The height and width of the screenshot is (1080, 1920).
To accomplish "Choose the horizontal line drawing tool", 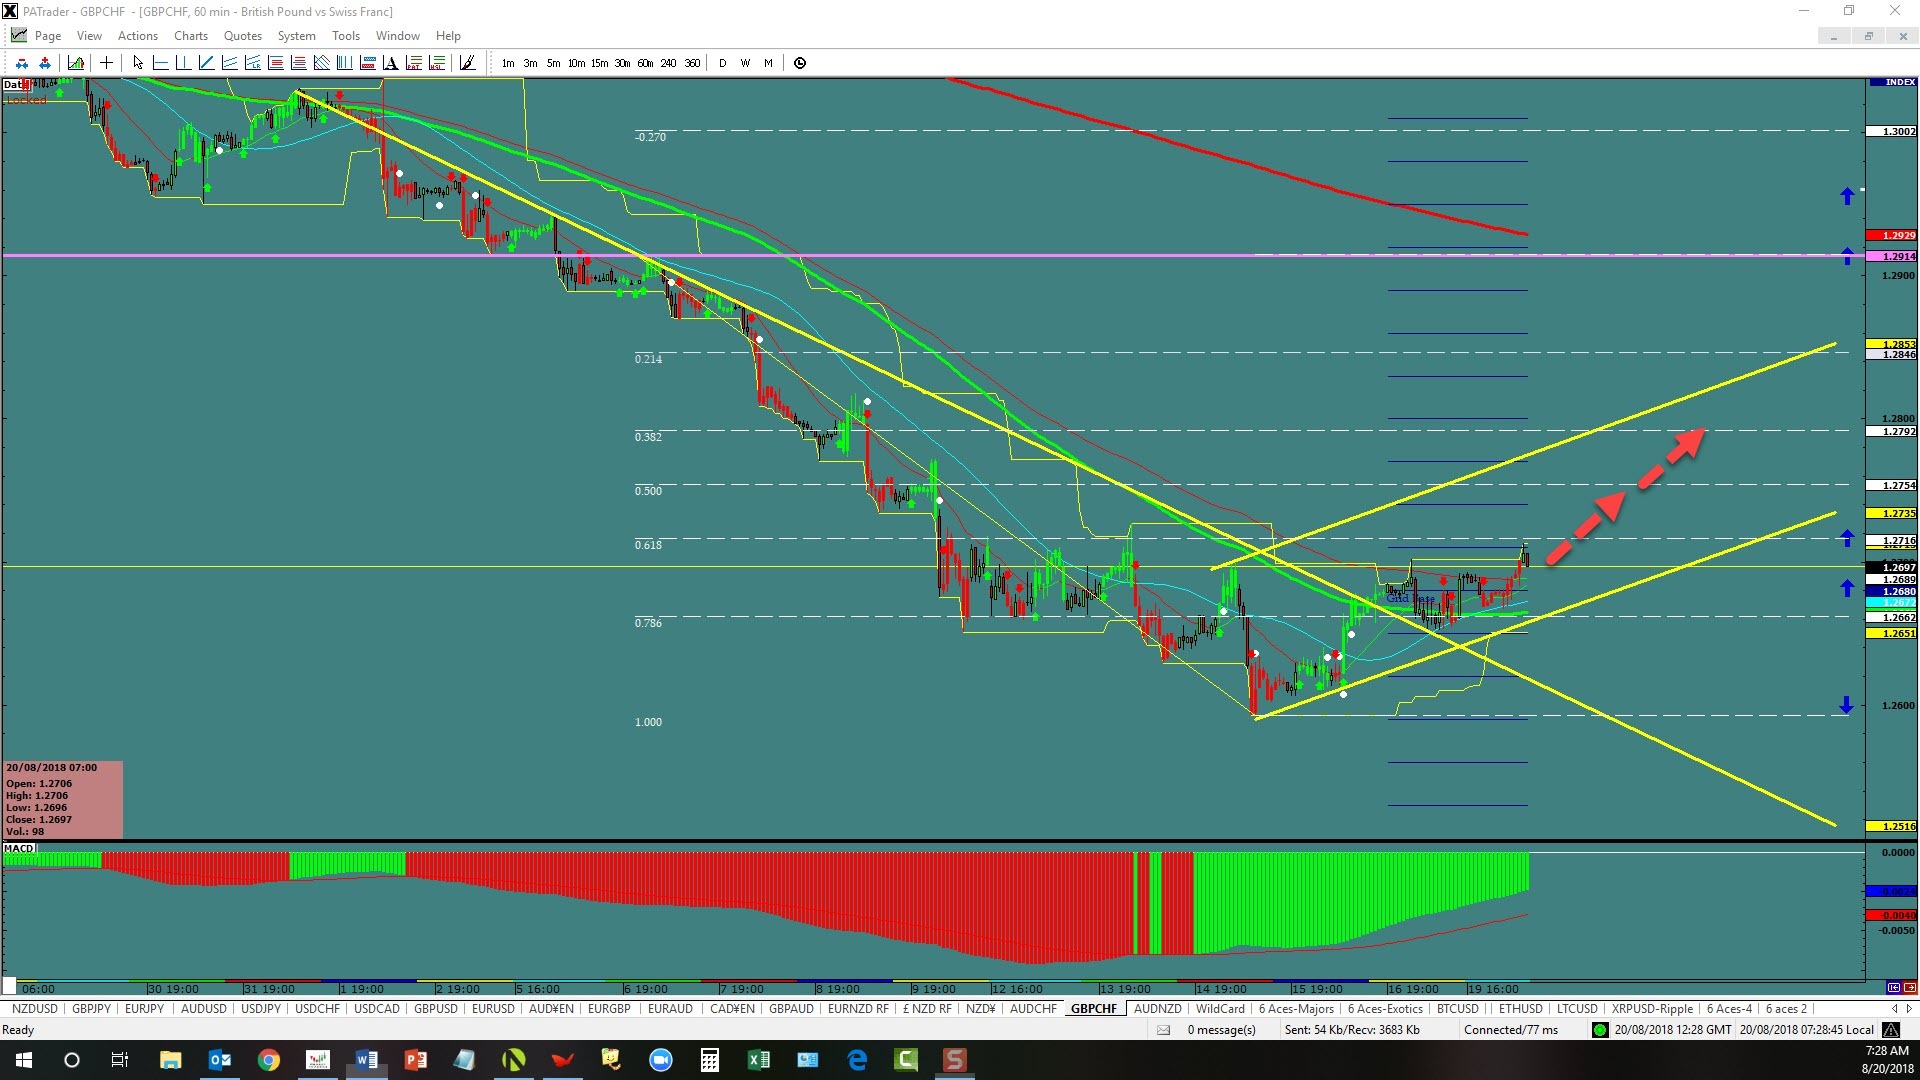I will 160,63.
